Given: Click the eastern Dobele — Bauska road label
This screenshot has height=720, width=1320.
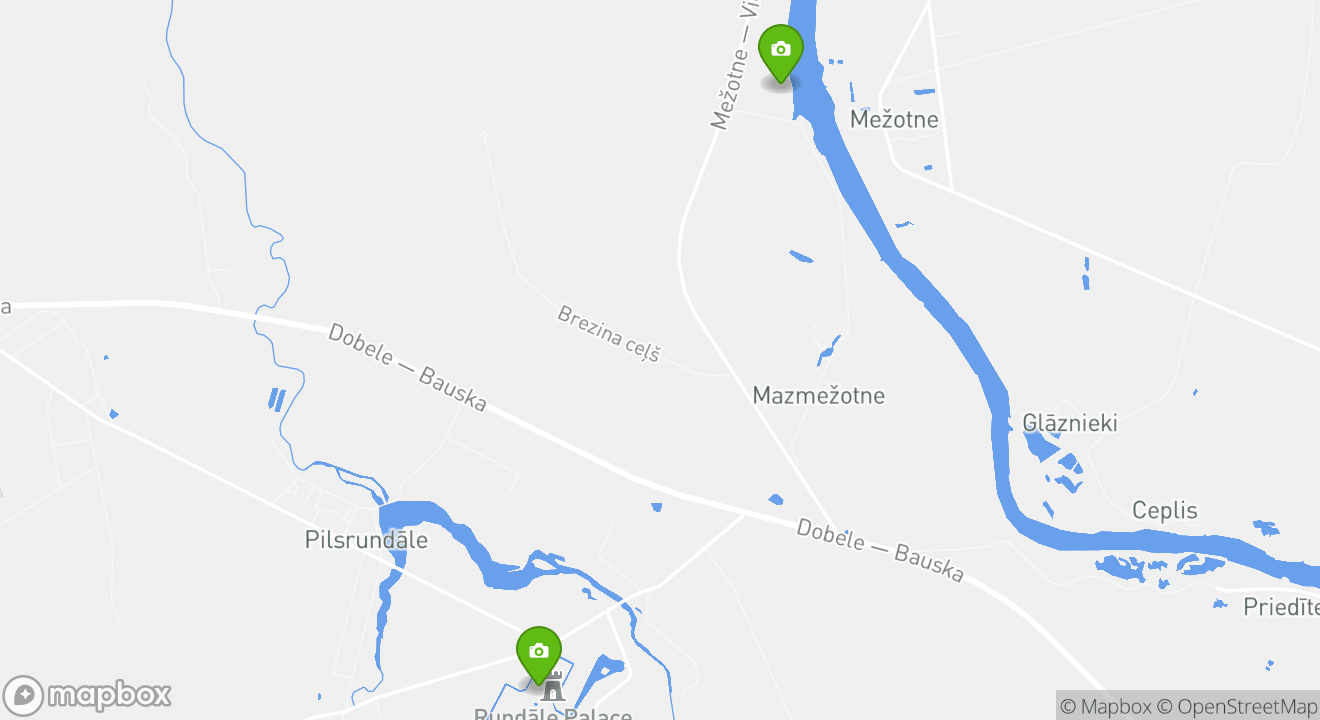Looking at the screenshot, I should pos(880,551).
